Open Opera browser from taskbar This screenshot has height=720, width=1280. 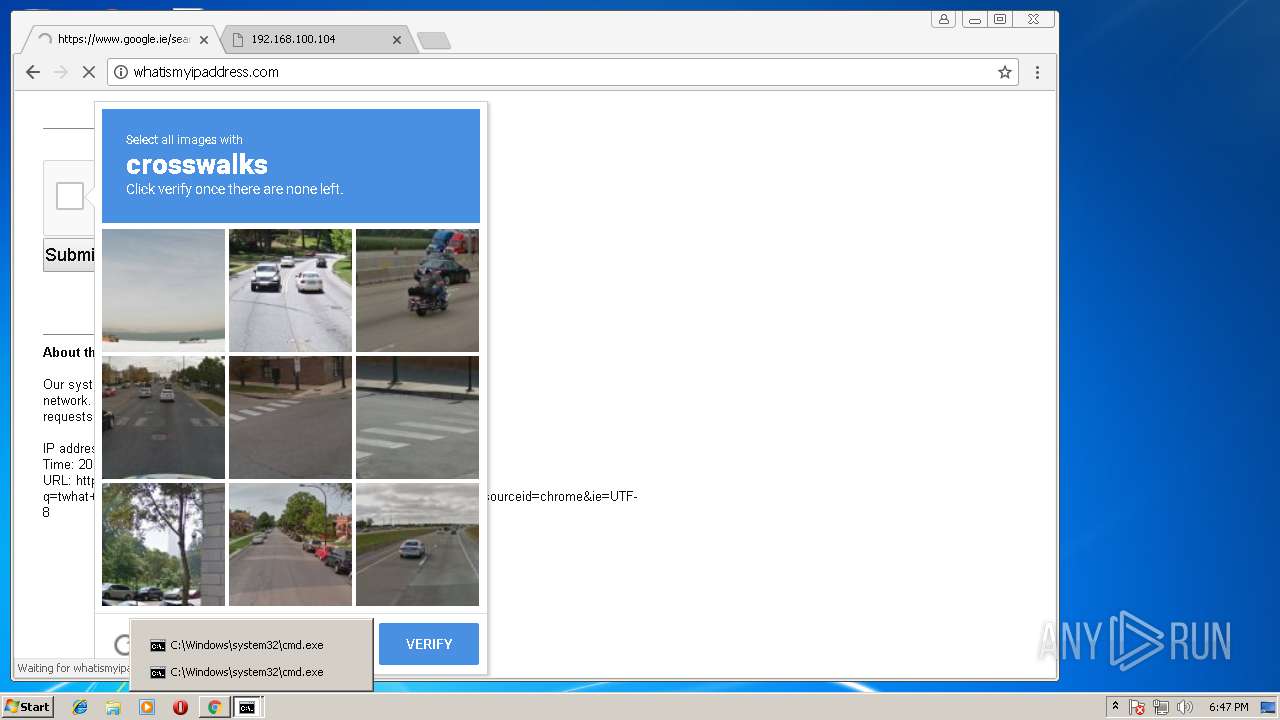[x=180, y=707]
